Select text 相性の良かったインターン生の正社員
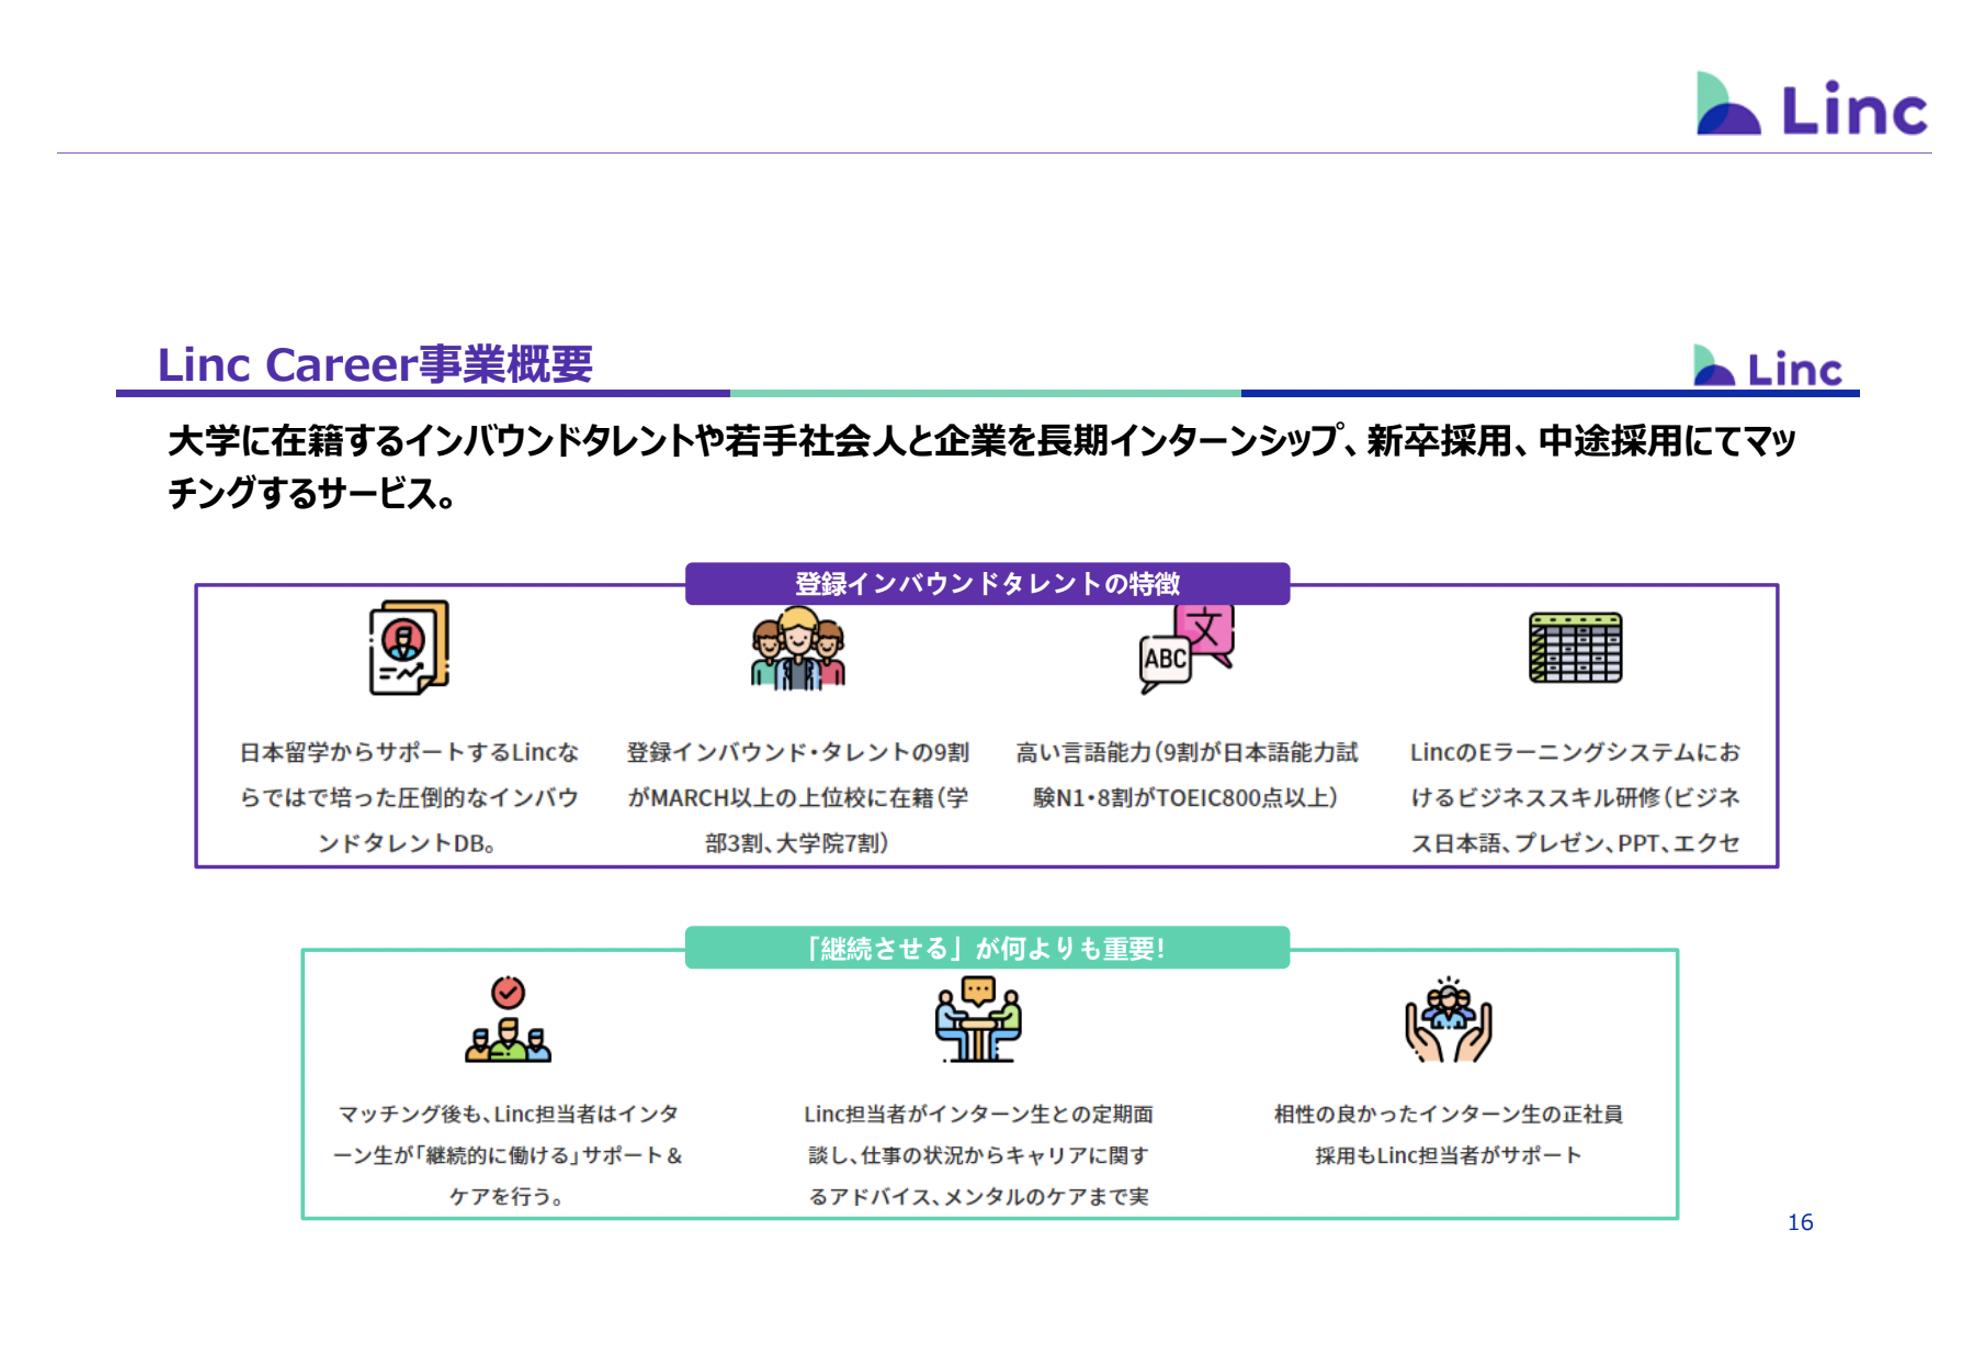 [1448, 1114]
